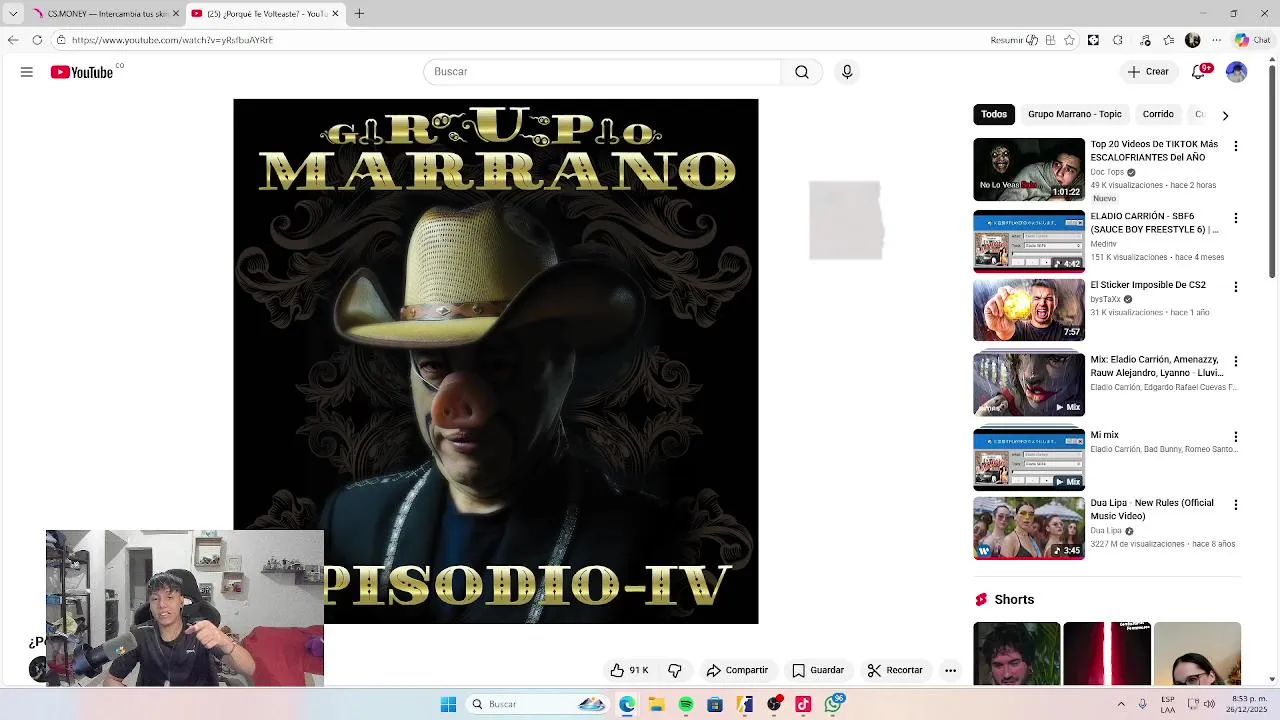Open a new browser tab

(x=359, y=13)
